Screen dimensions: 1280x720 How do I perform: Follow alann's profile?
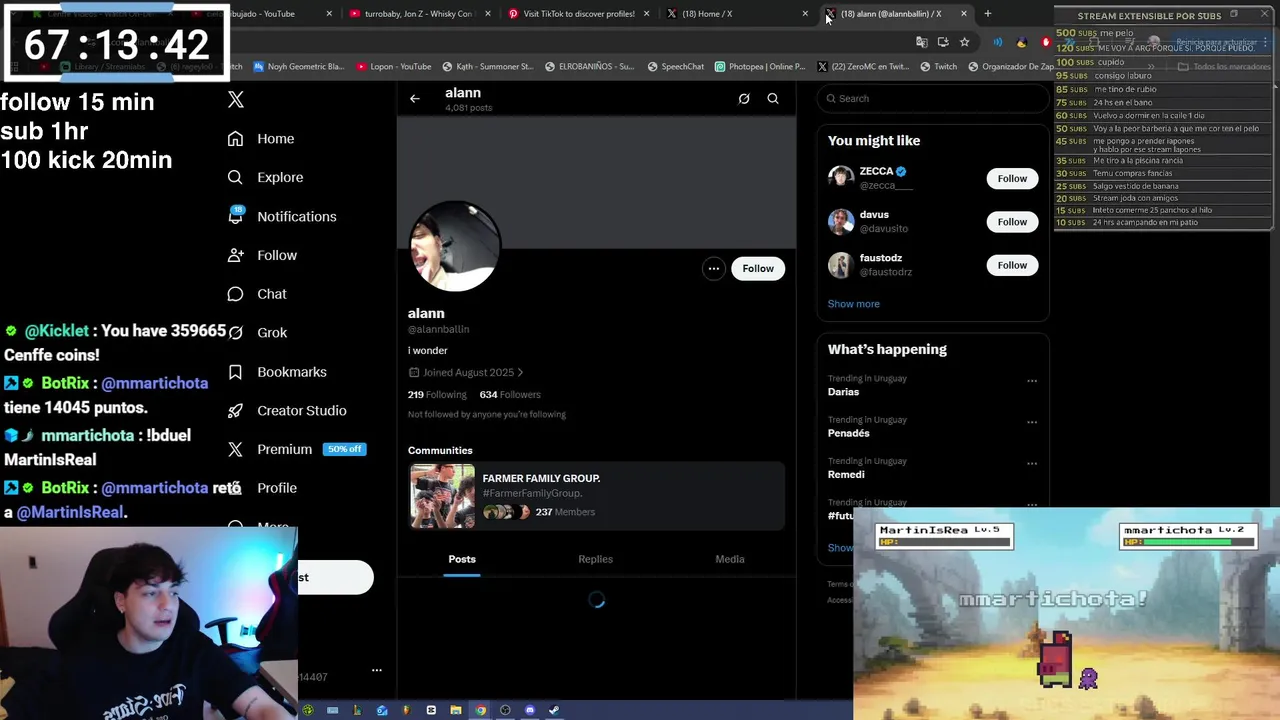758,268
